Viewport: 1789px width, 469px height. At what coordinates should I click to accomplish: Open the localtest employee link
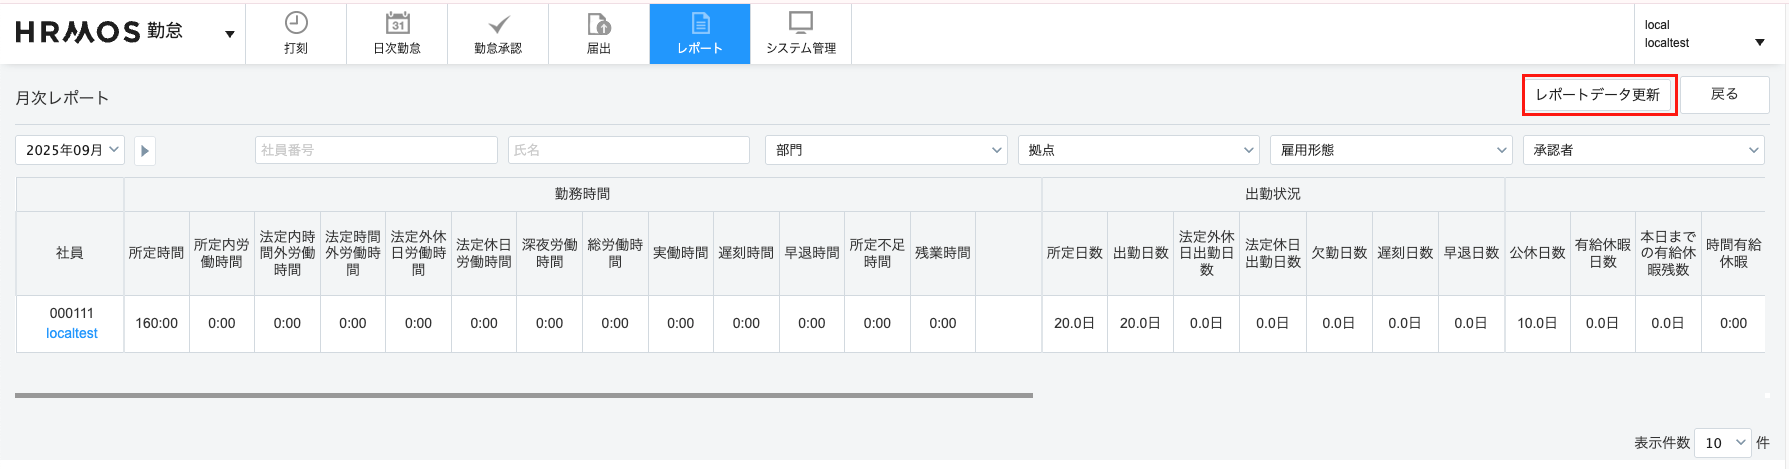click(x=72, y=334)
